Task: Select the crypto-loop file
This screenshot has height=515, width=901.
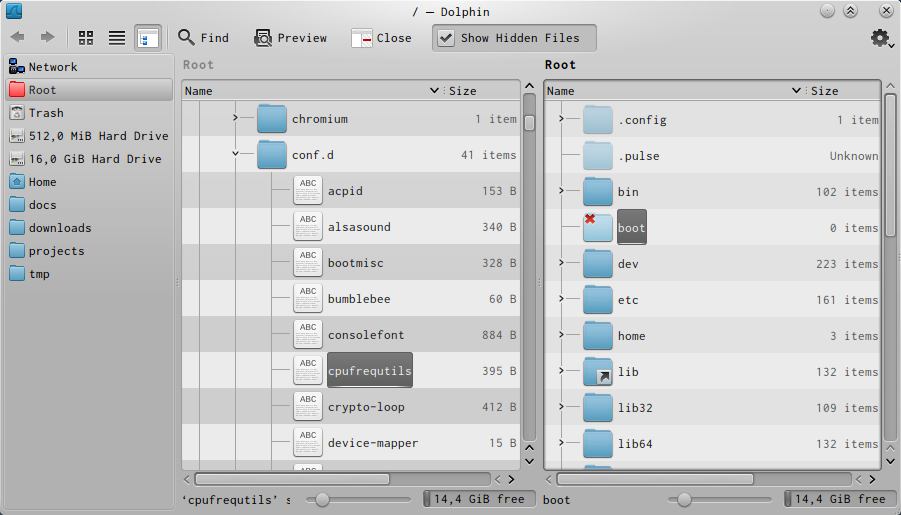Action: pyautogui.click(x=366, y=407)
